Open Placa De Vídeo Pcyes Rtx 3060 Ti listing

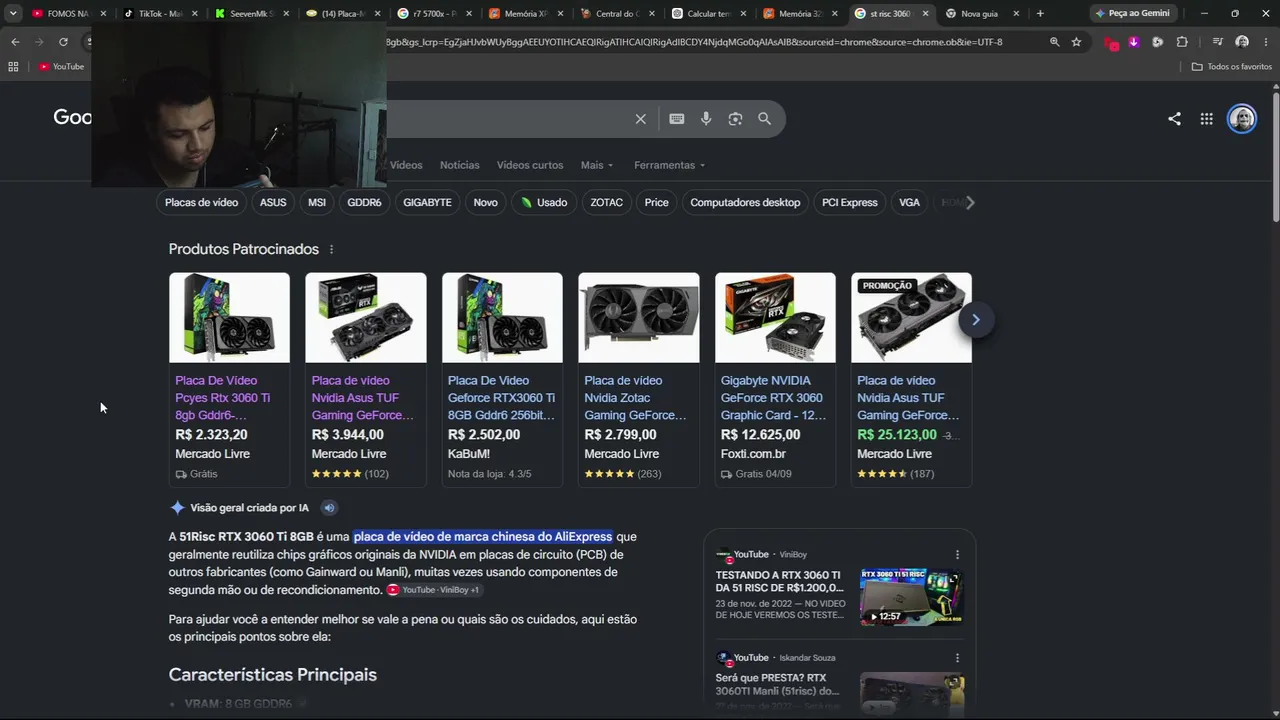coord(229,380)
